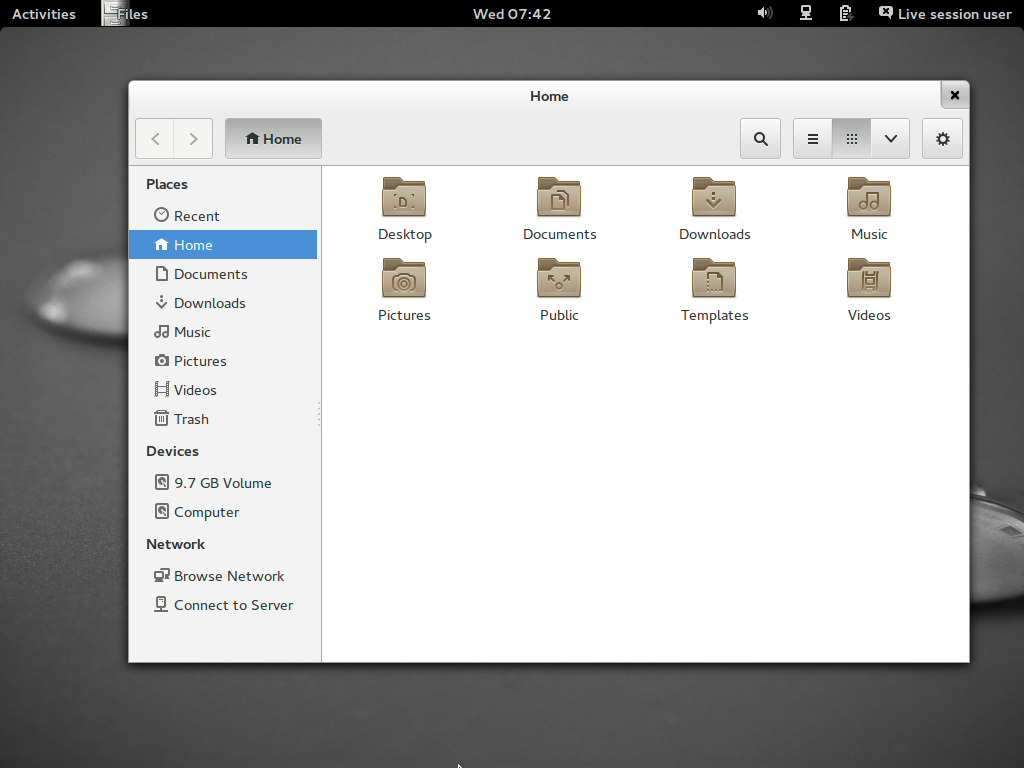This screenshot has width=1024, height=768.
Task: Open Downloads in the sidebar
Action: click(223, 303)
